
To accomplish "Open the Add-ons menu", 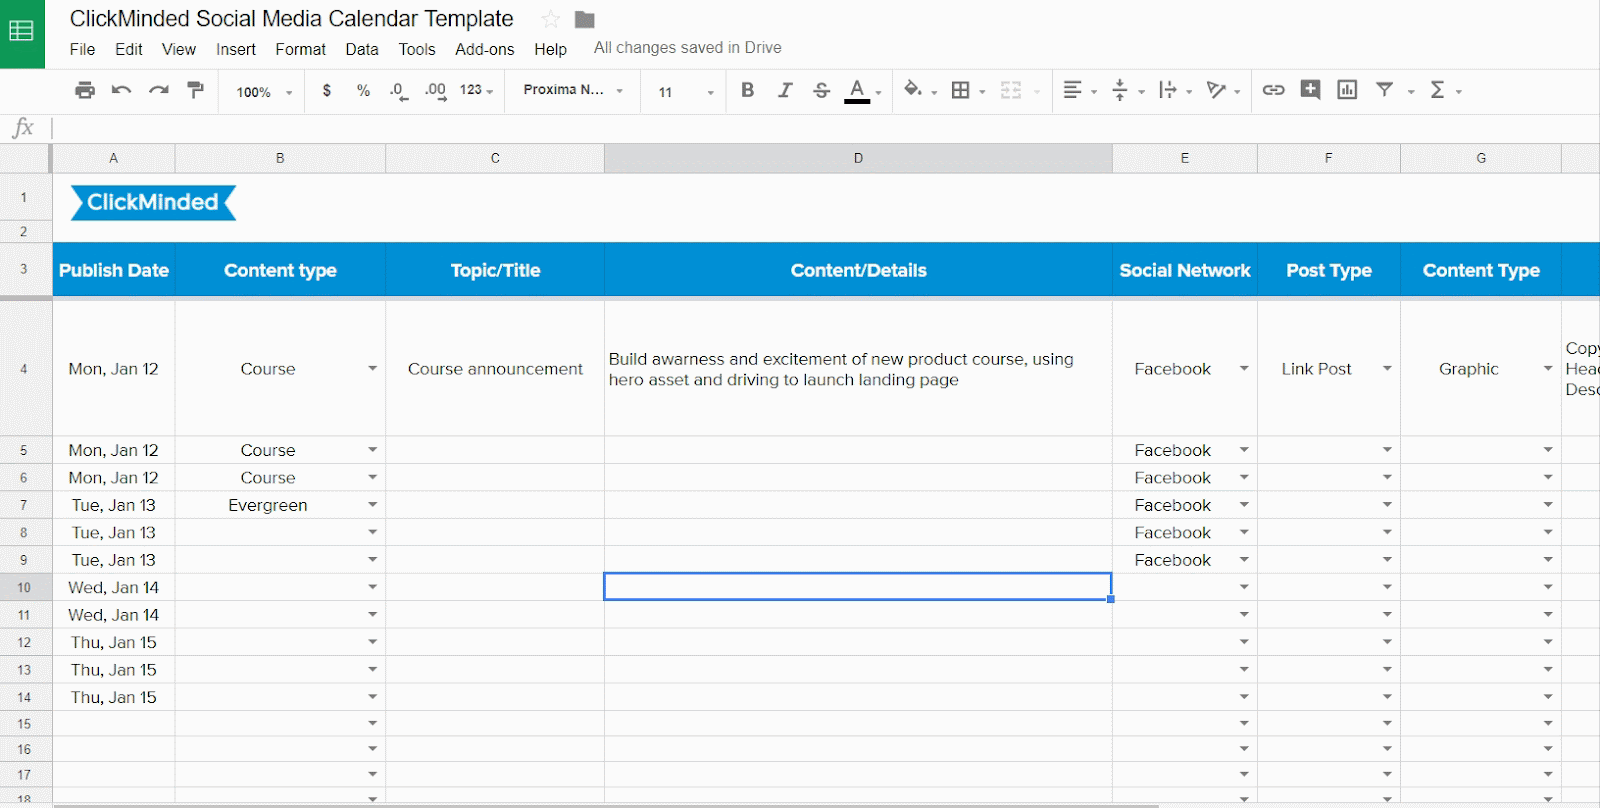I will [484, 49].
